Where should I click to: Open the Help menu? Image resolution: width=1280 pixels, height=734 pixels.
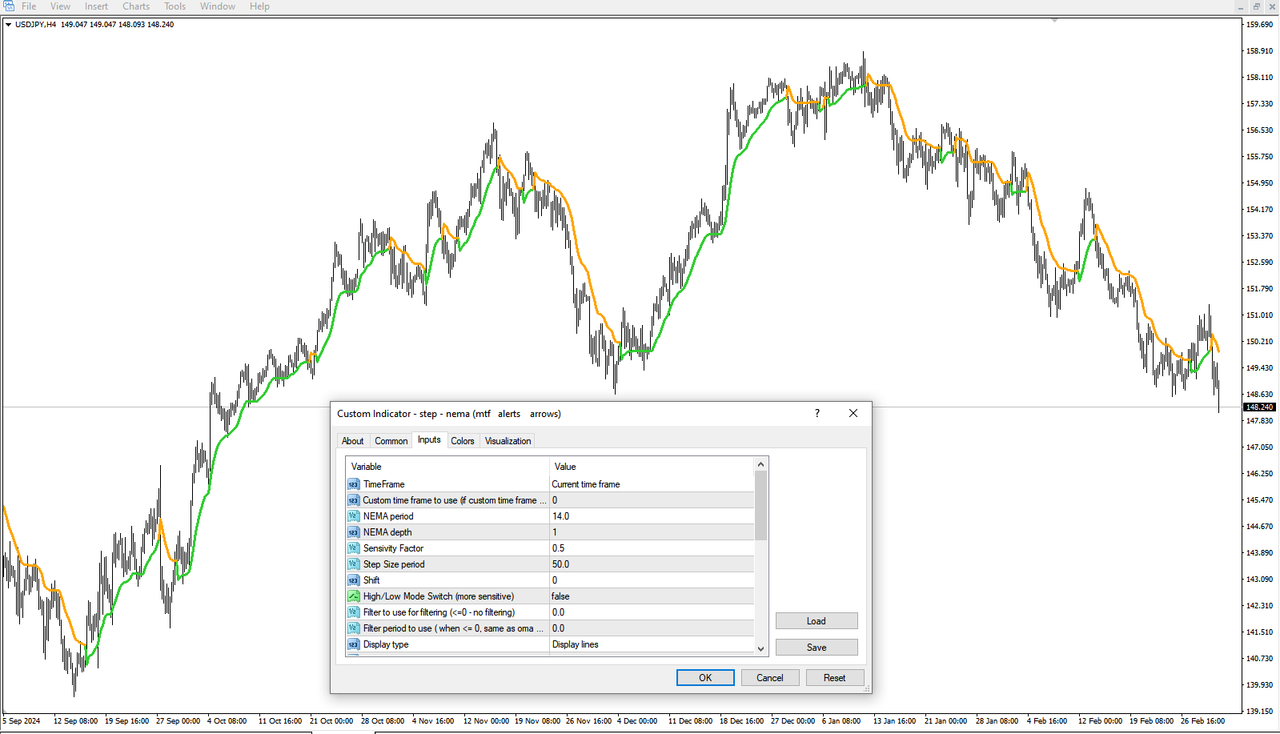click(260, 6)
